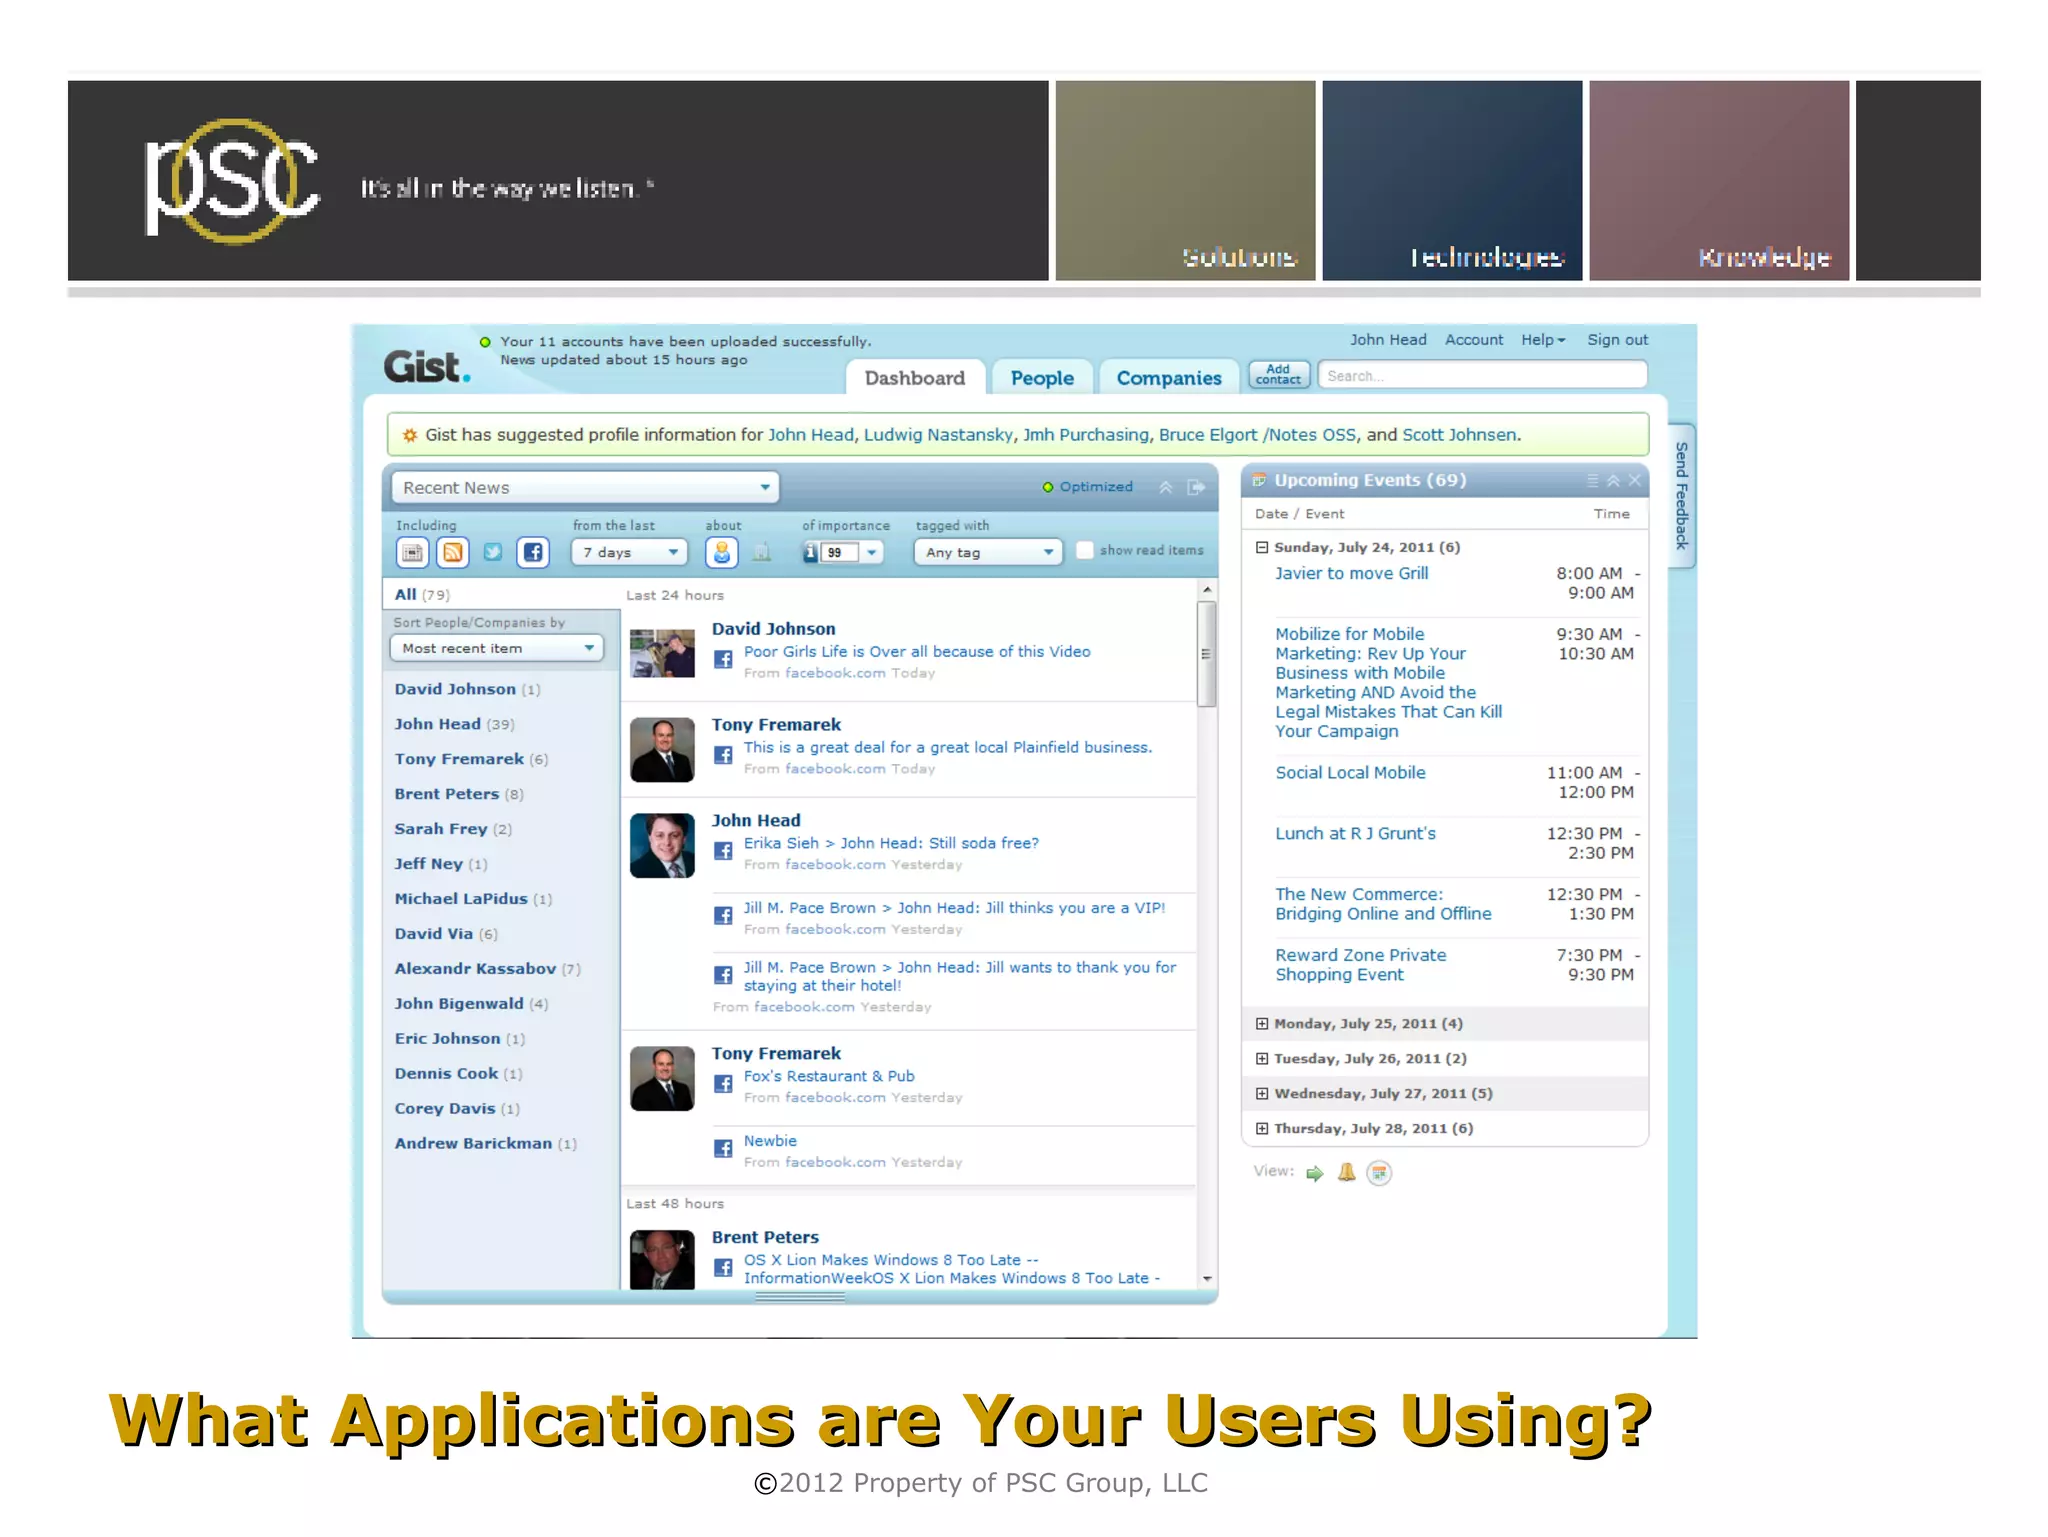Open 'Social Local Mobile' event link

click(1350, 772)
